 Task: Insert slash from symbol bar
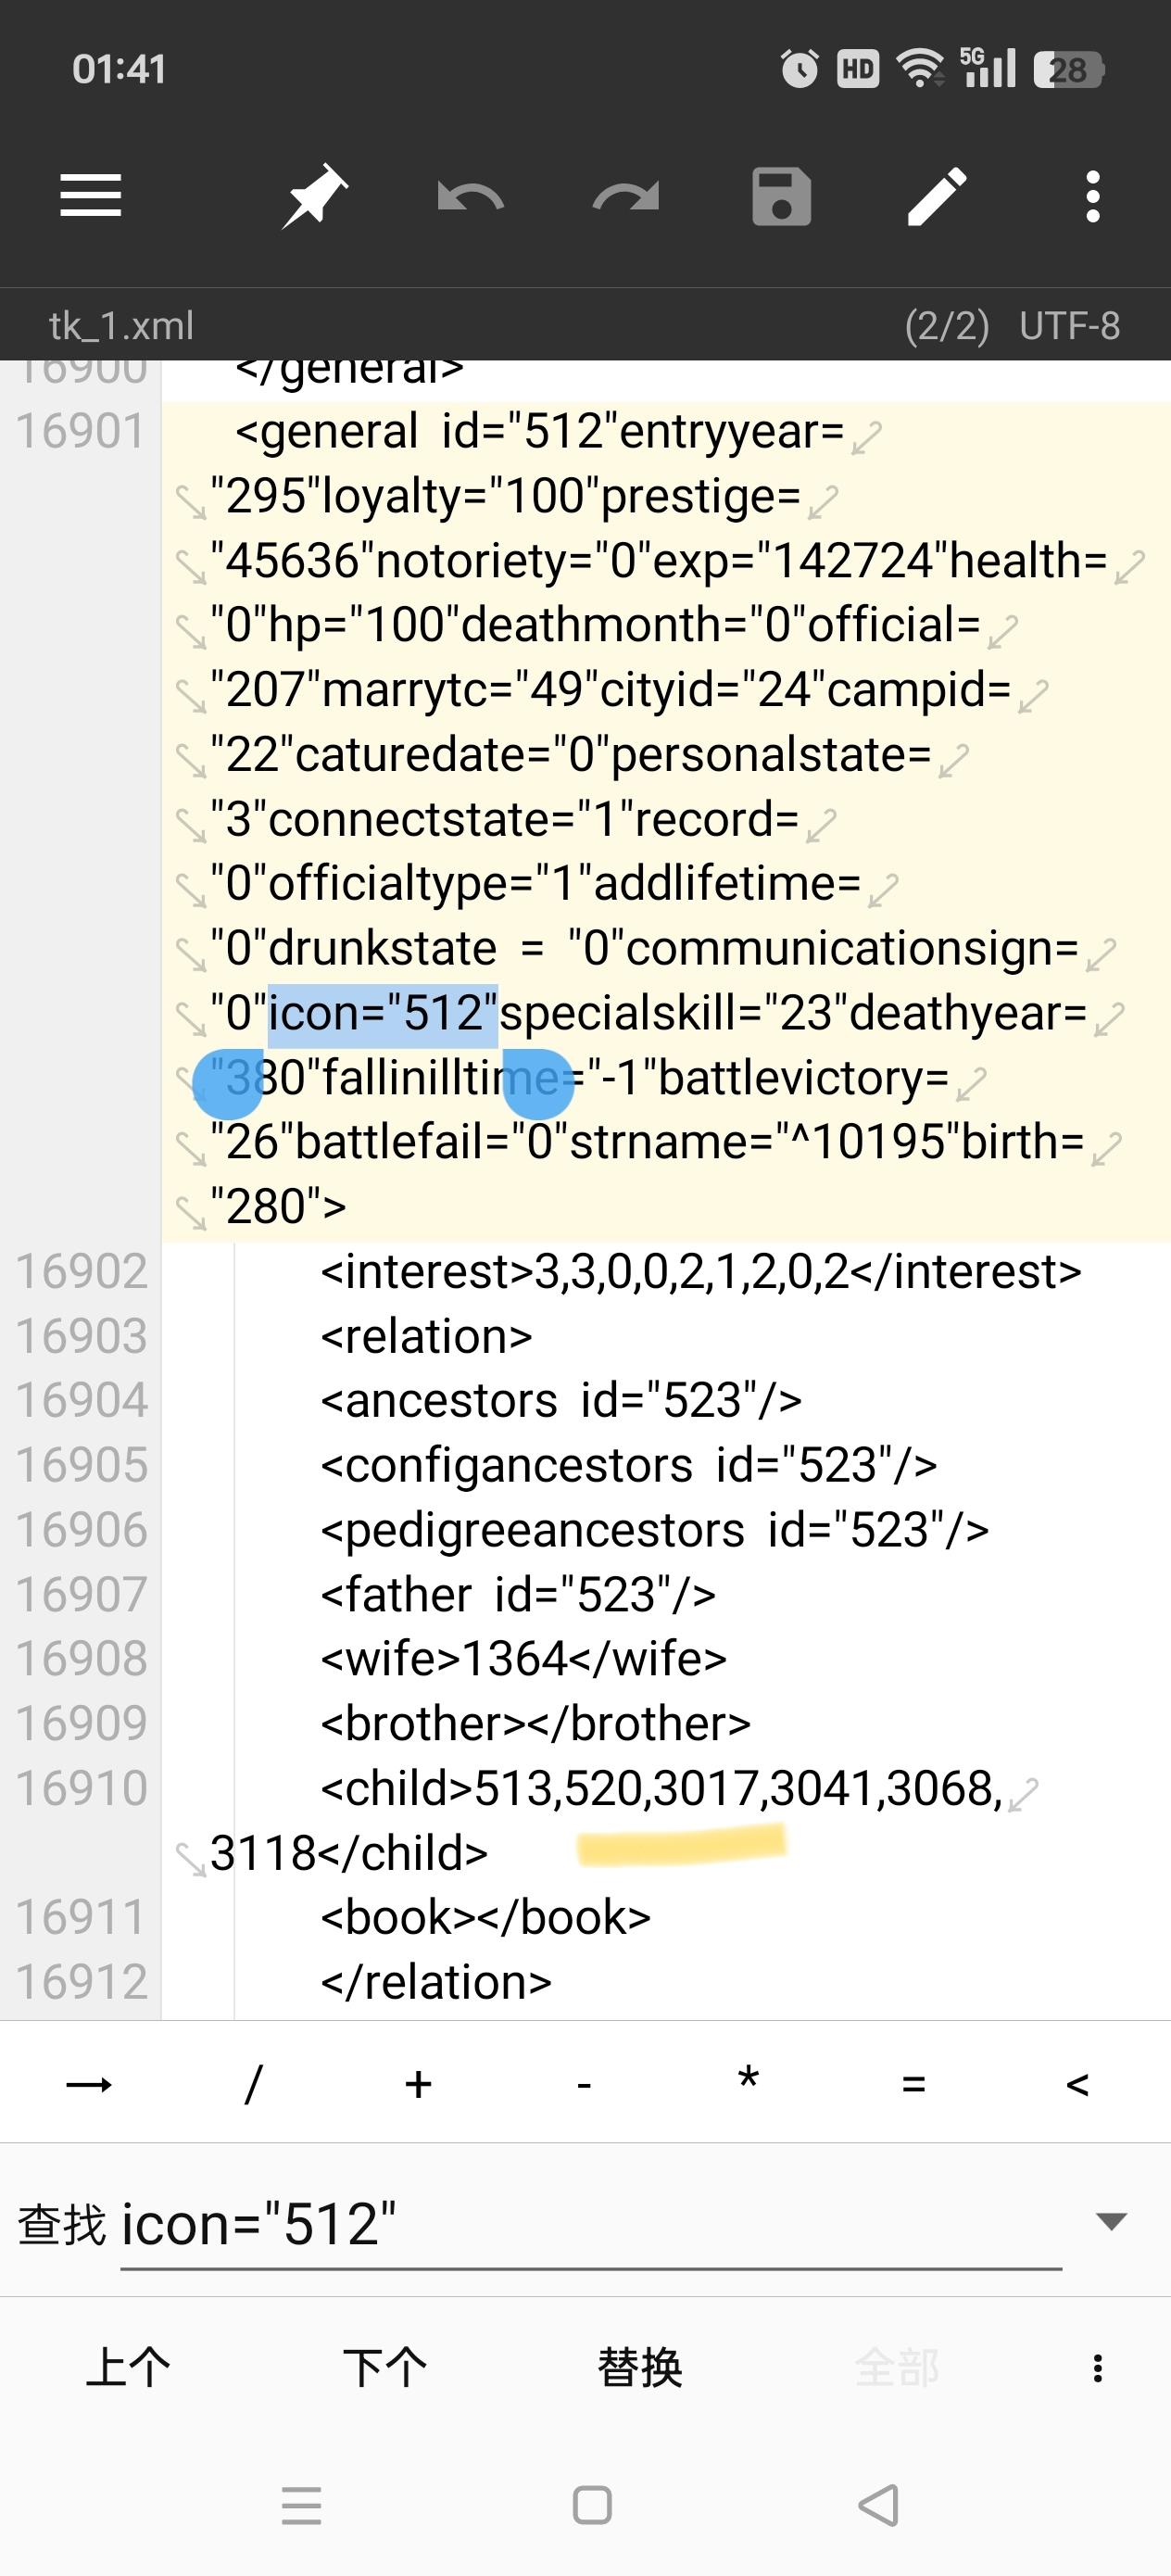coord(253,2085)
